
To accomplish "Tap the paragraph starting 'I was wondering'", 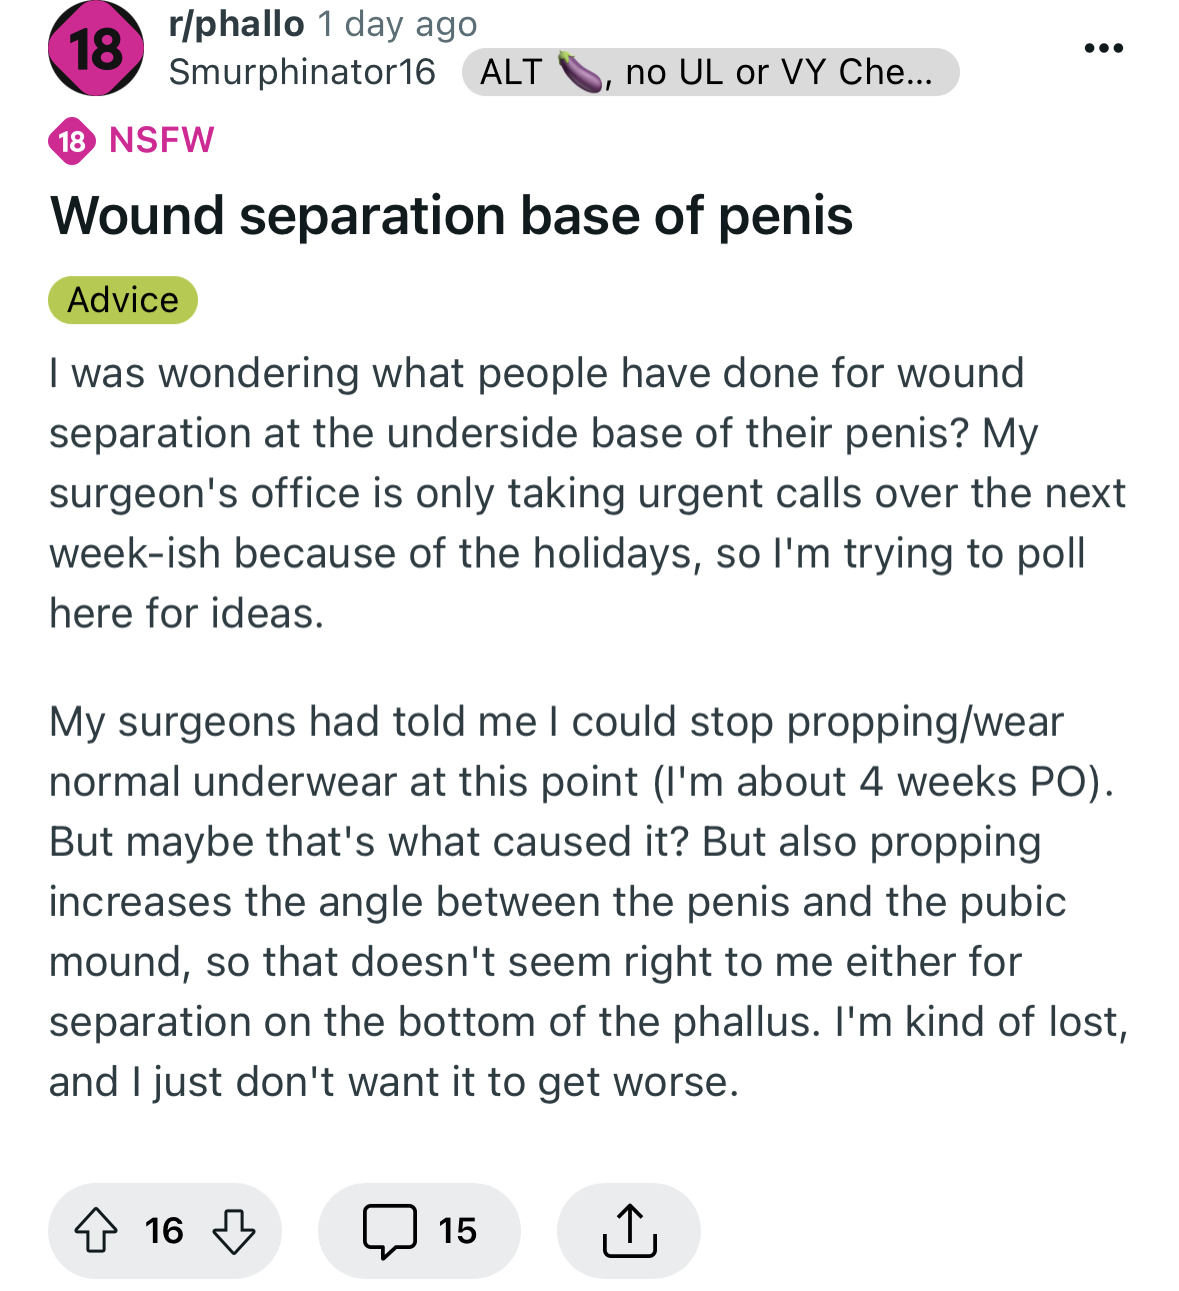I will click(x=588, y=493).
